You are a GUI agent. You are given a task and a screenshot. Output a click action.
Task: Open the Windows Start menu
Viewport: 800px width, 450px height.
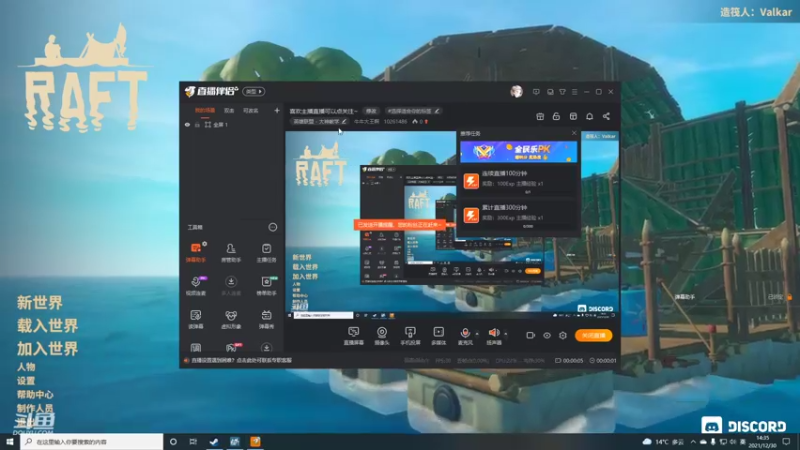(10, 442)
